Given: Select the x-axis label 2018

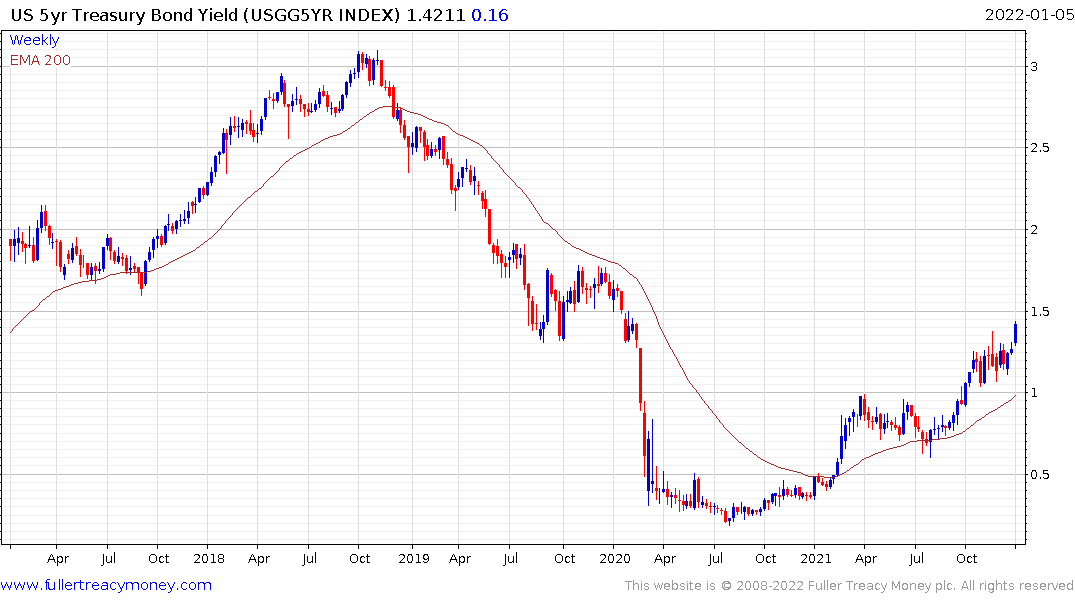Looking at the screenshot, I should click(x=209, y=558).
